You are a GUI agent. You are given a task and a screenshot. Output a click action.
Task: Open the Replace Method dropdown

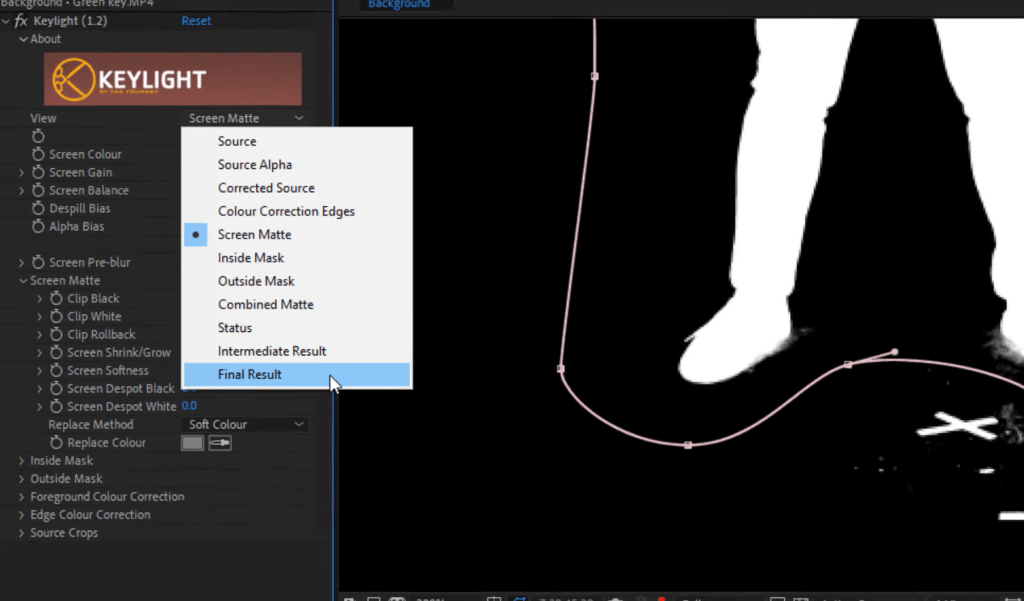tap(244, 425)
